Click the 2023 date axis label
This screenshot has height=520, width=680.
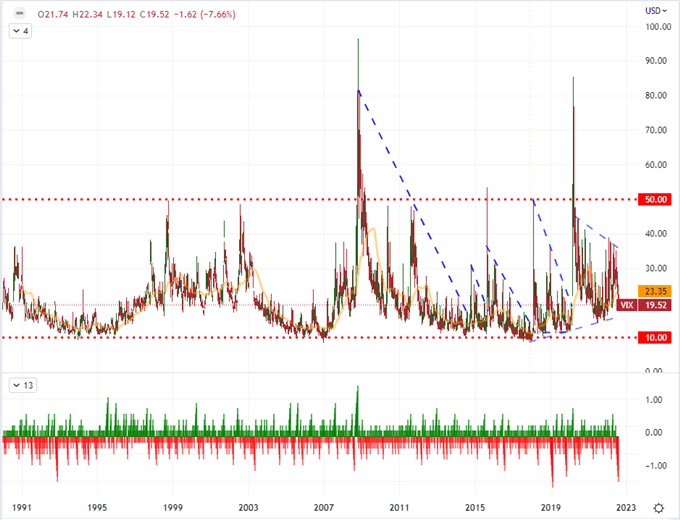pos(626,507)
